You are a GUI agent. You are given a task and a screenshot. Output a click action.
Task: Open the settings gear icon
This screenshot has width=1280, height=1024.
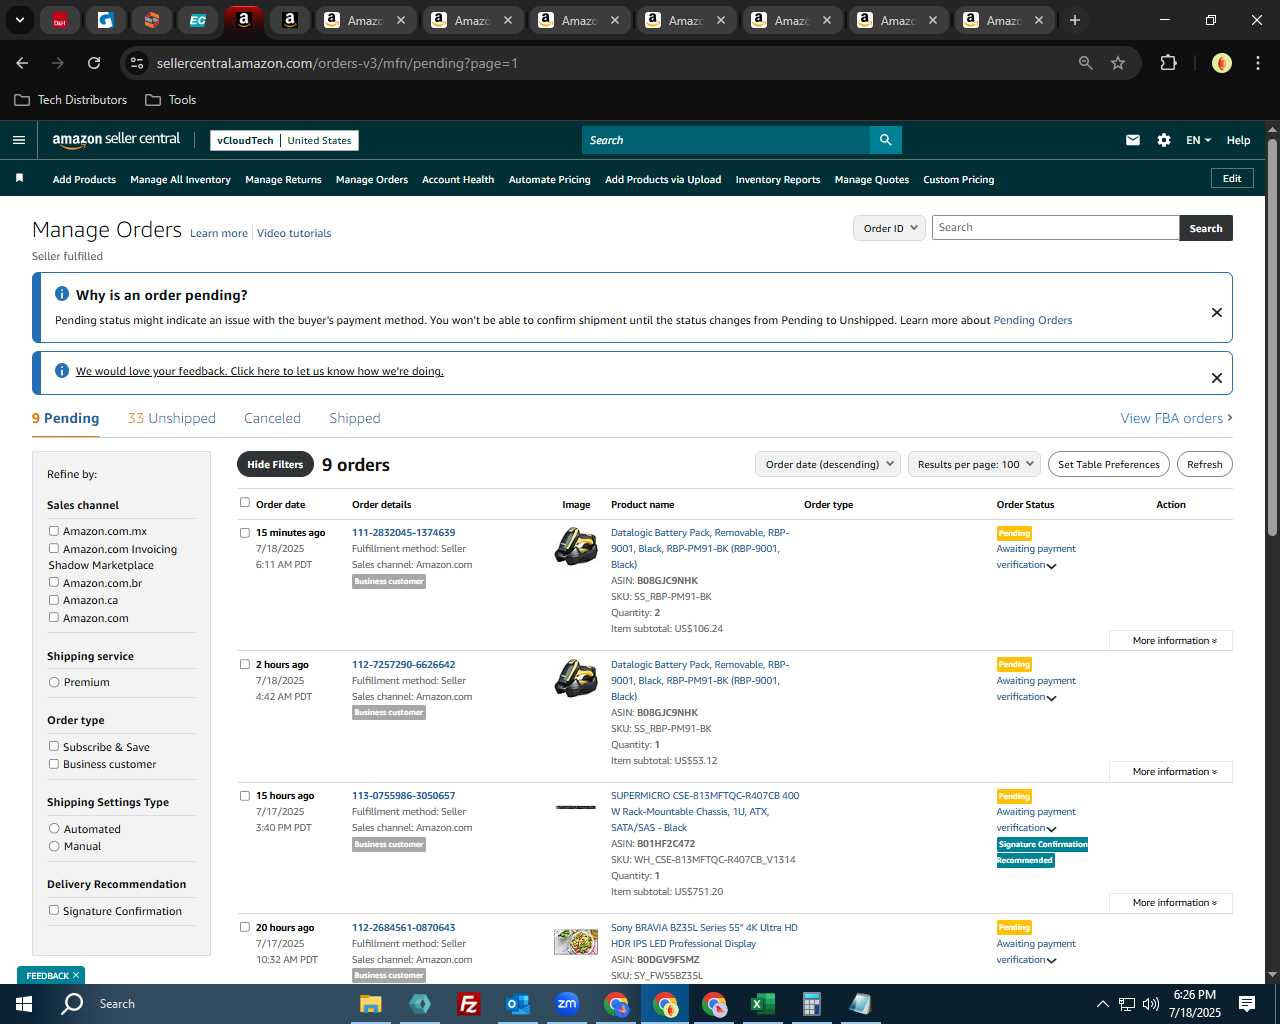1164,140
